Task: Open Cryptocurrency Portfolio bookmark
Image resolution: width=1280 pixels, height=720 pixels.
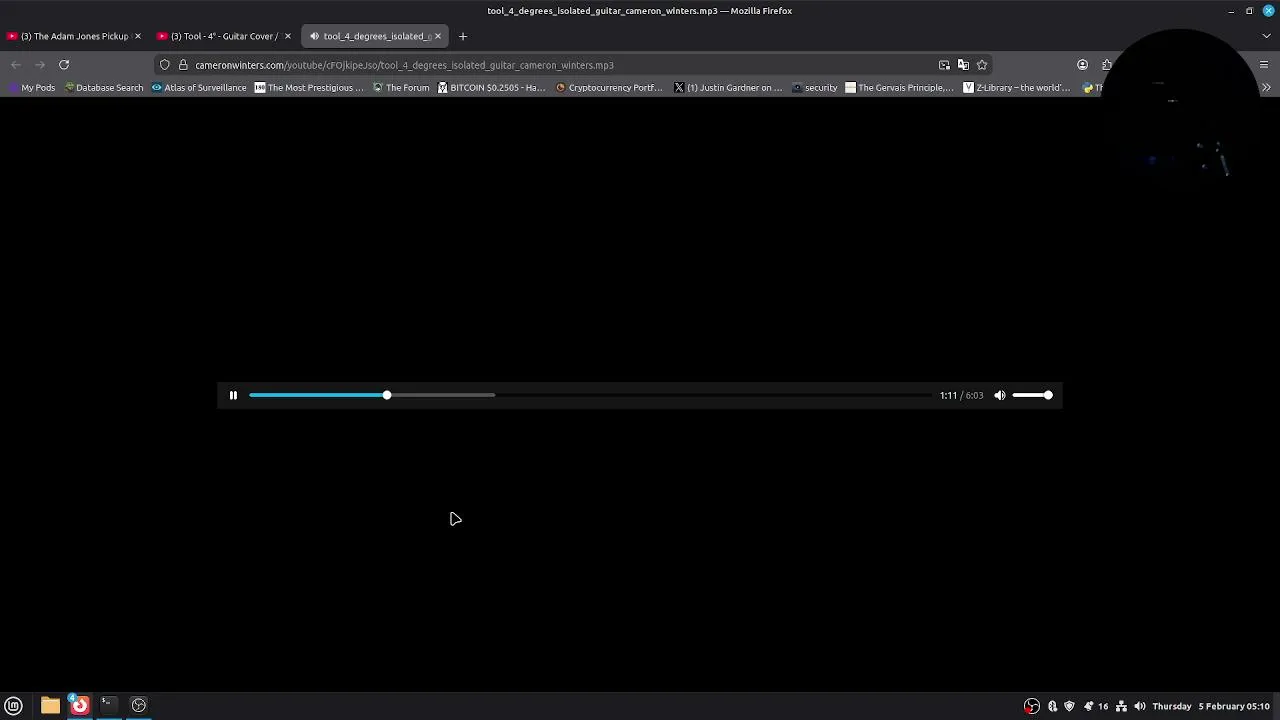Action: point(609,88)
